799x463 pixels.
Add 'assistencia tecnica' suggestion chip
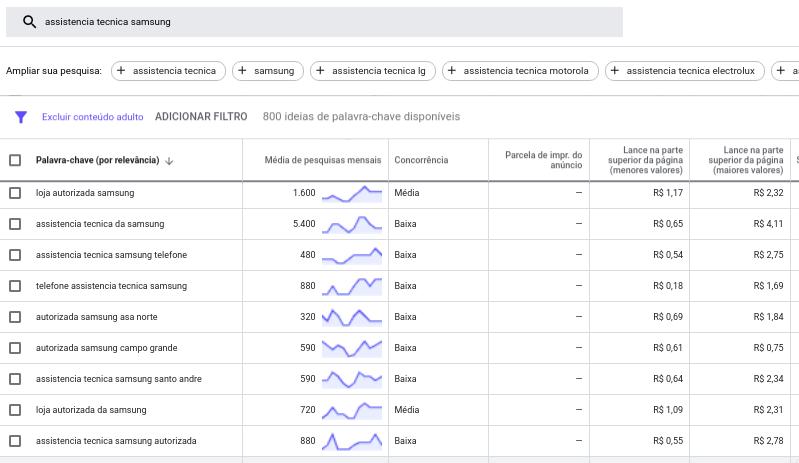[168, 71]
